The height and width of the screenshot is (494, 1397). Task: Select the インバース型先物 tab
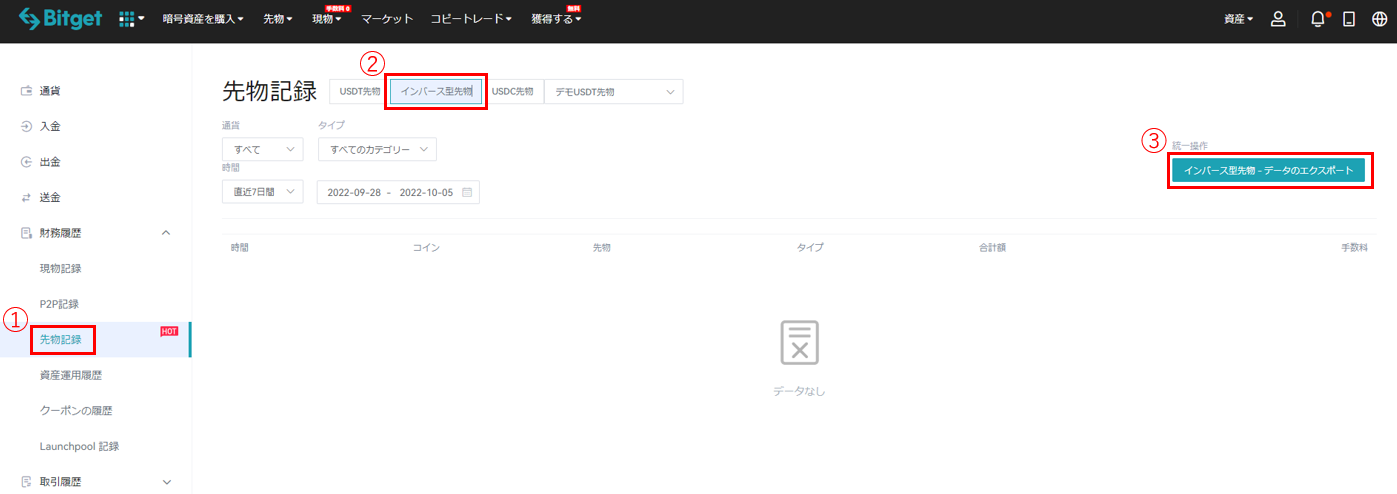436,92
